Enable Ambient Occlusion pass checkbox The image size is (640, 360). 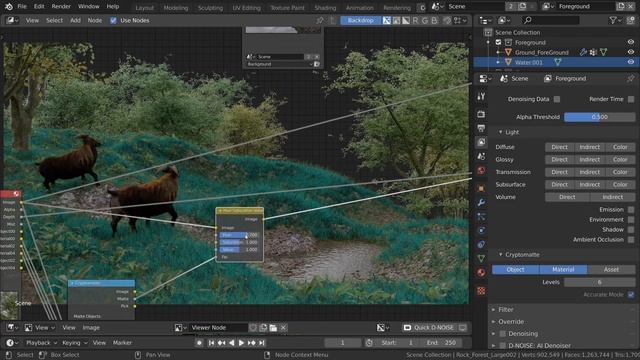[x=631, y=240]
